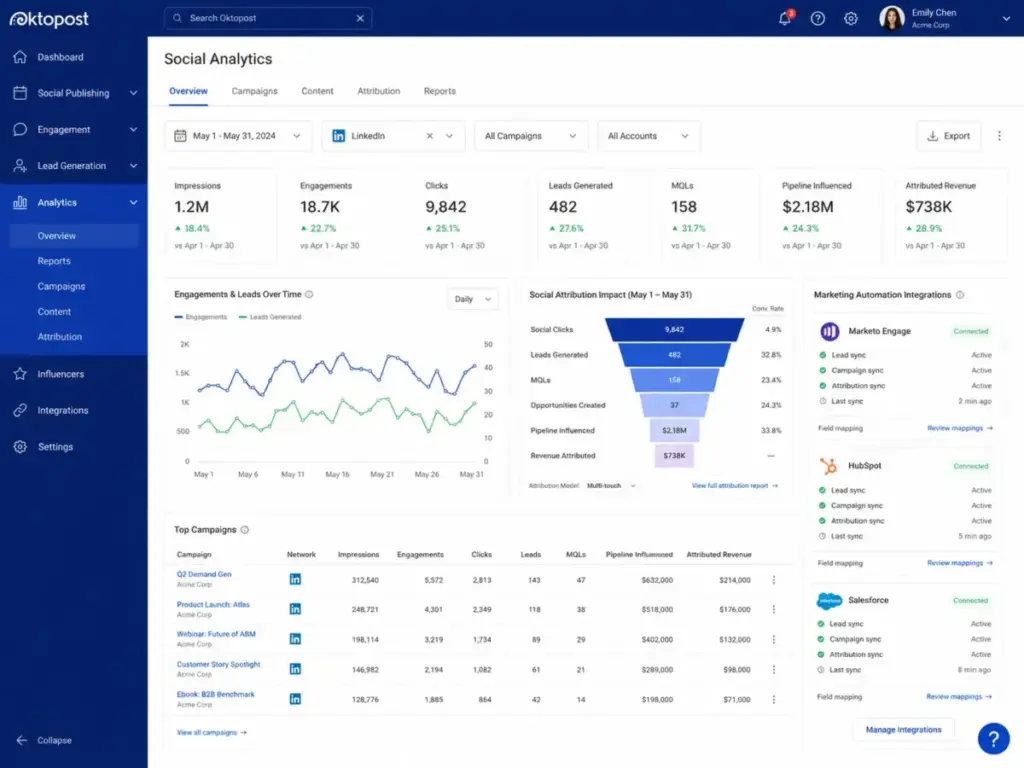Image resolution: width=1024 pixels, height=768 pixels.
Task: Switch to the Reports tab
Action: point(440,91)
